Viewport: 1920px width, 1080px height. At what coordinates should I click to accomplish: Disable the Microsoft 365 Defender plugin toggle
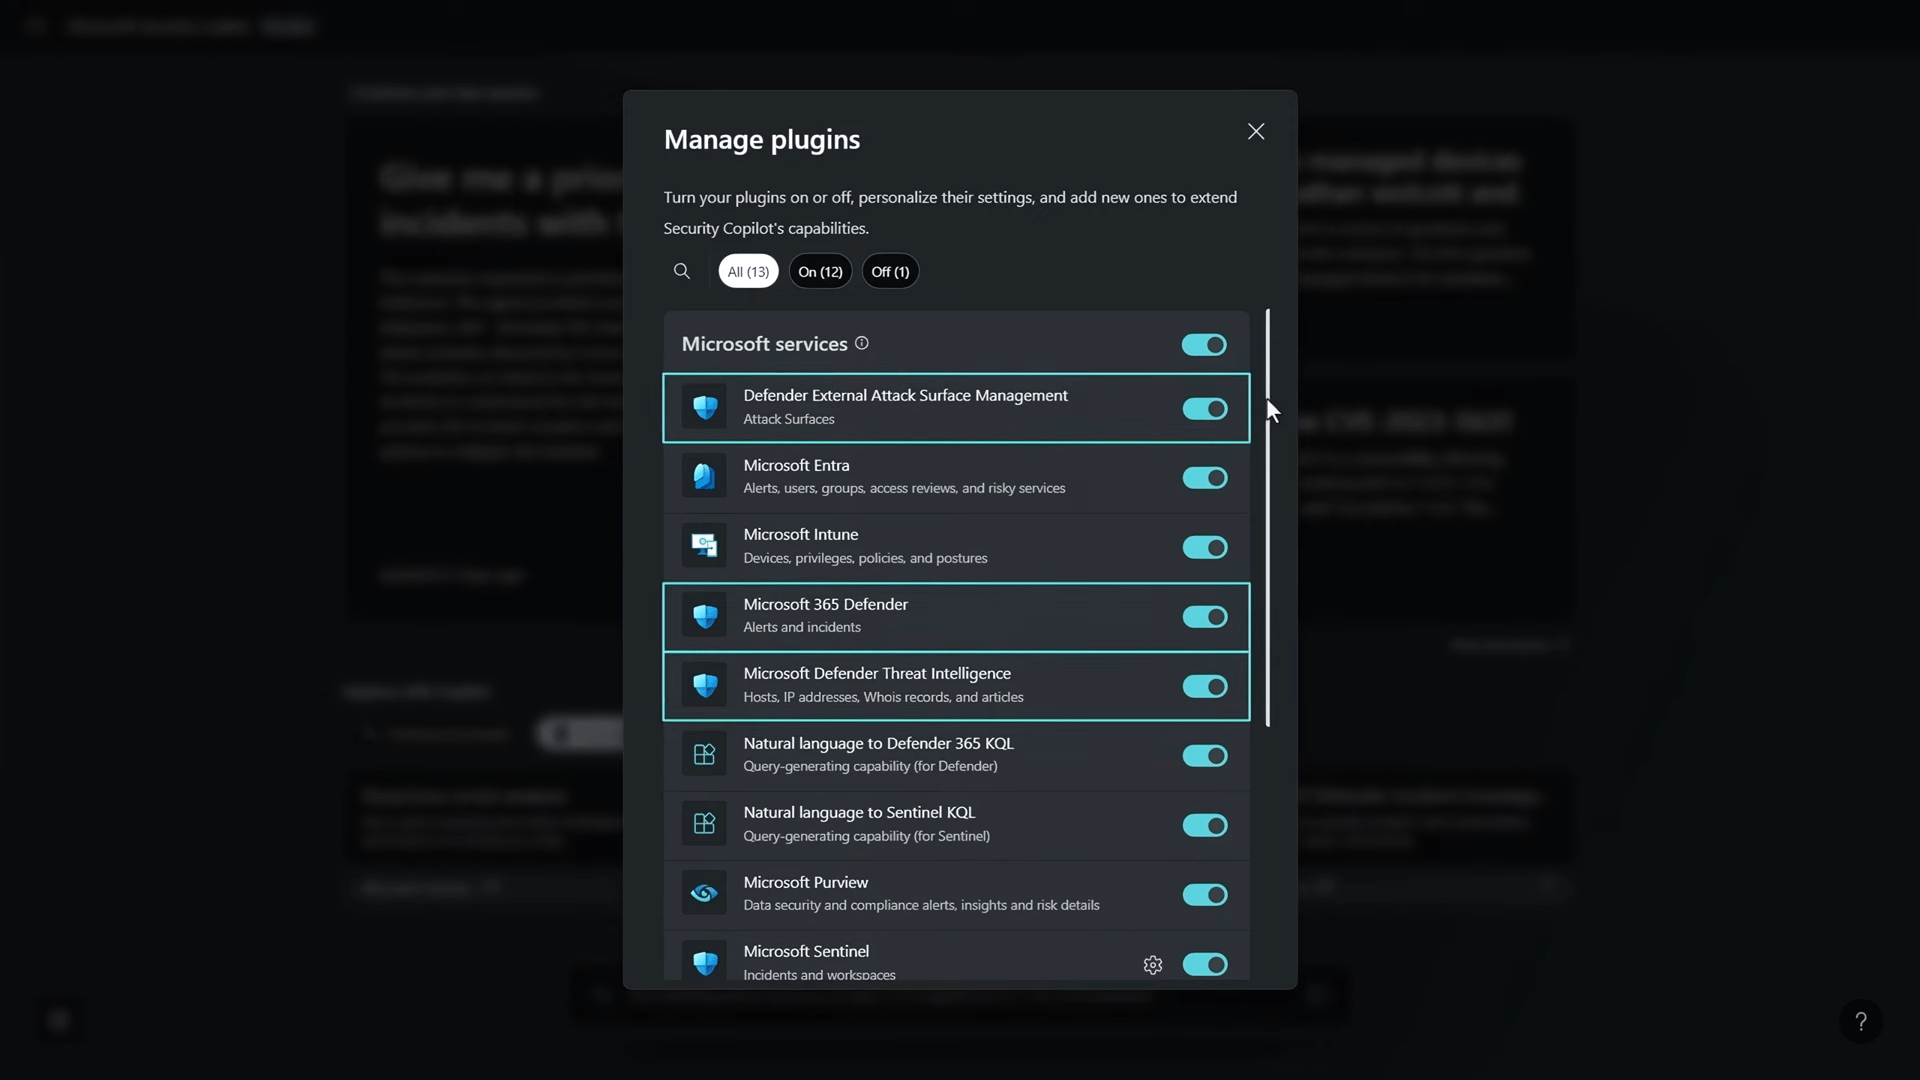click(x=1204, y=617)
